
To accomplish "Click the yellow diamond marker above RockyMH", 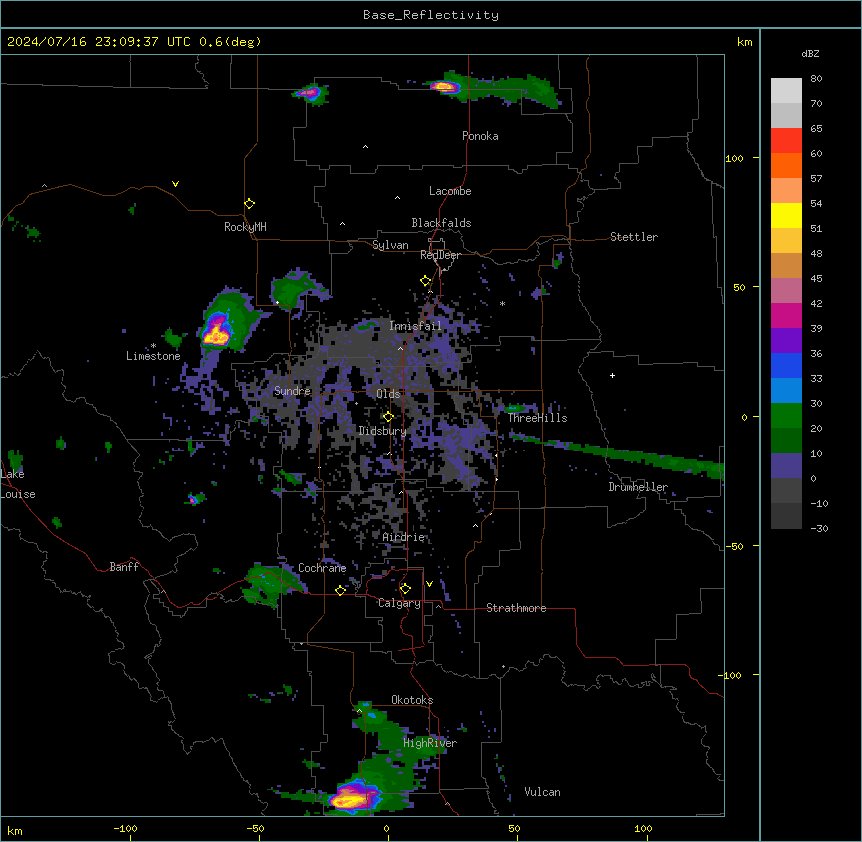I will point(249,204).
